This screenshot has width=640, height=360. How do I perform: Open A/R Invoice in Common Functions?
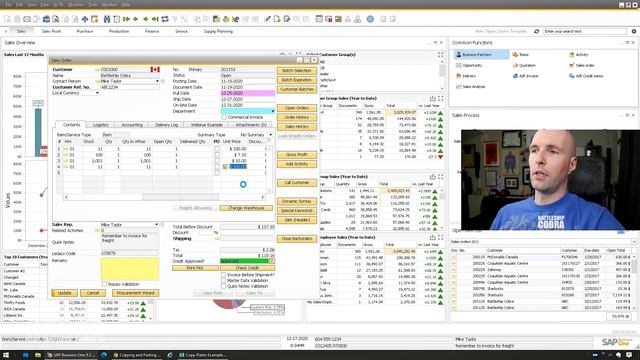point(525,76)
